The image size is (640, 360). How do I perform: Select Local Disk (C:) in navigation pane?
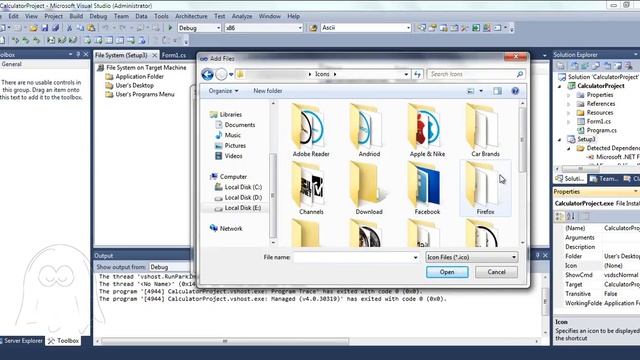(243, 187)
